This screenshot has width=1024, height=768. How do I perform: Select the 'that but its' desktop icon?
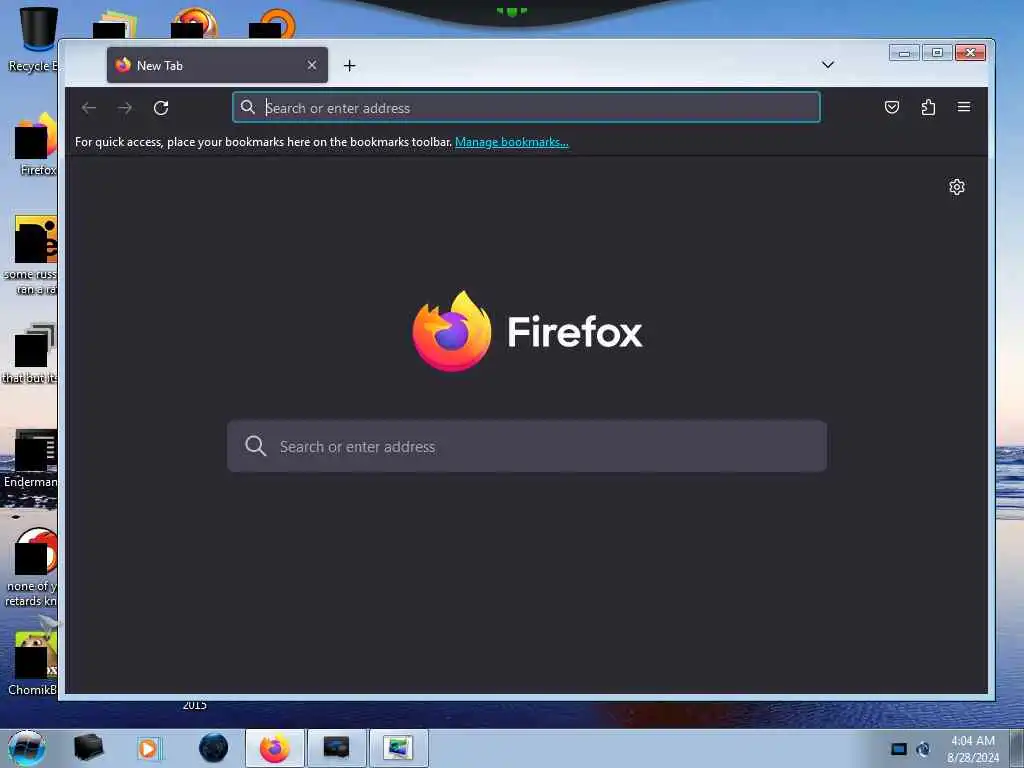[x=31, y=353]
